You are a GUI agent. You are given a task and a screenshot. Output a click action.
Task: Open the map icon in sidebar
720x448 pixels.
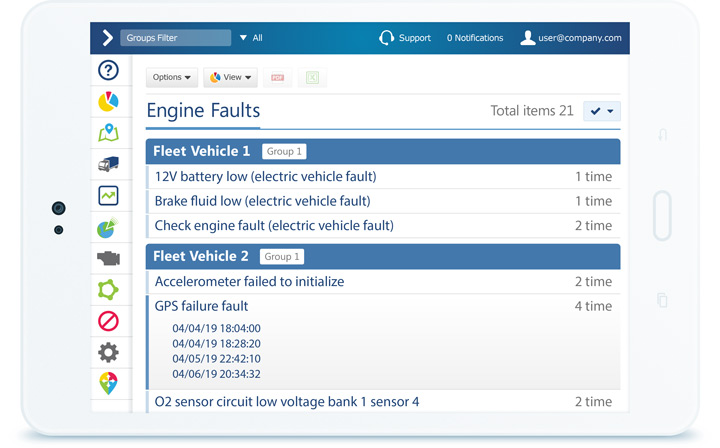pyautogui.click(x=108, y=133)
